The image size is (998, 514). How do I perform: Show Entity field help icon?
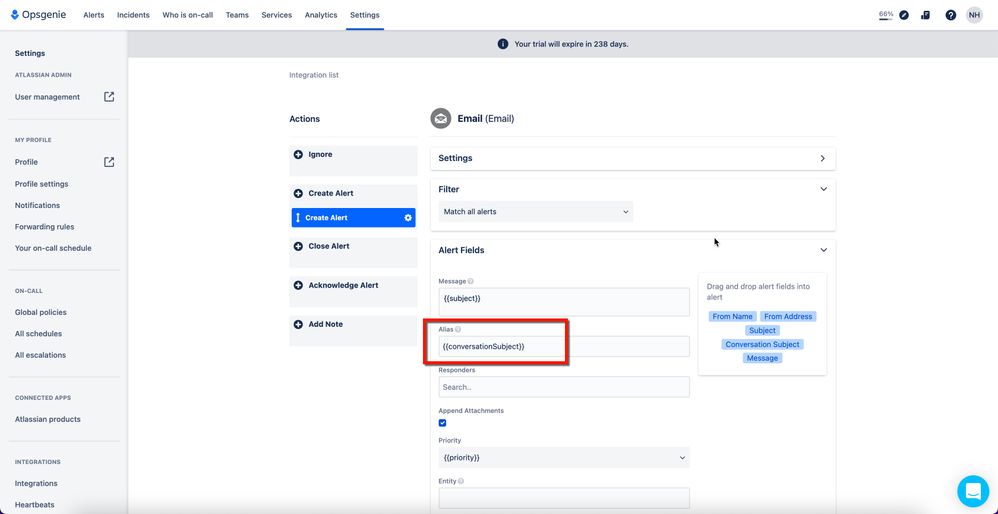(460, 482)
